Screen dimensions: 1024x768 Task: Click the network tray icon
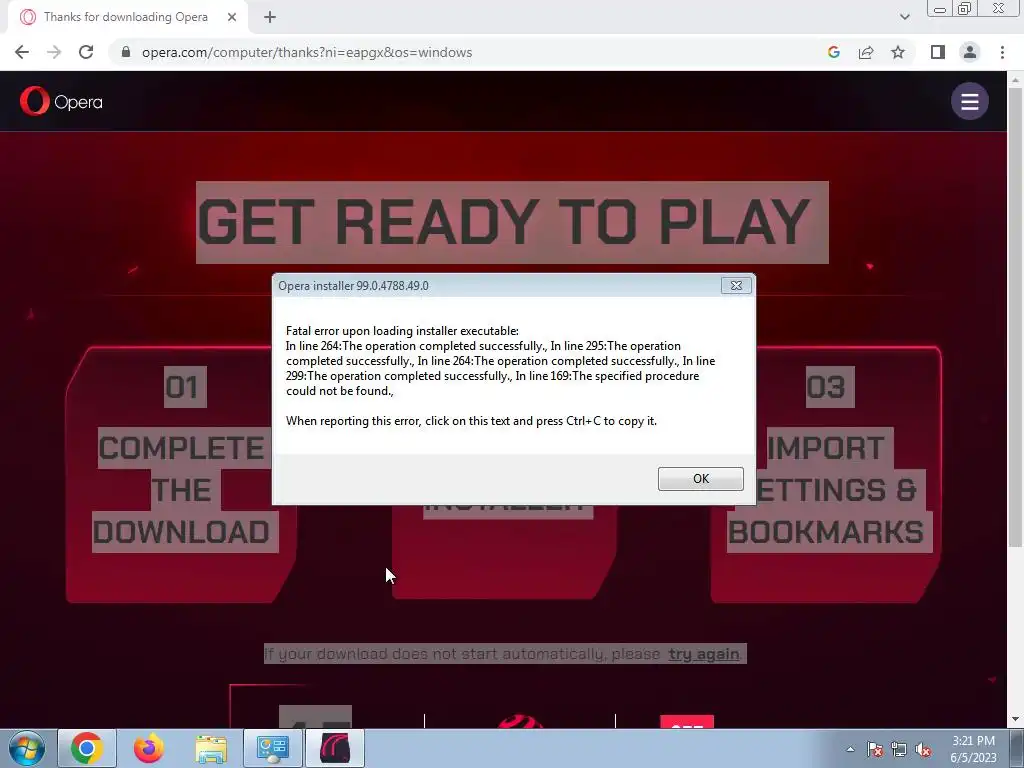(899, 749)
